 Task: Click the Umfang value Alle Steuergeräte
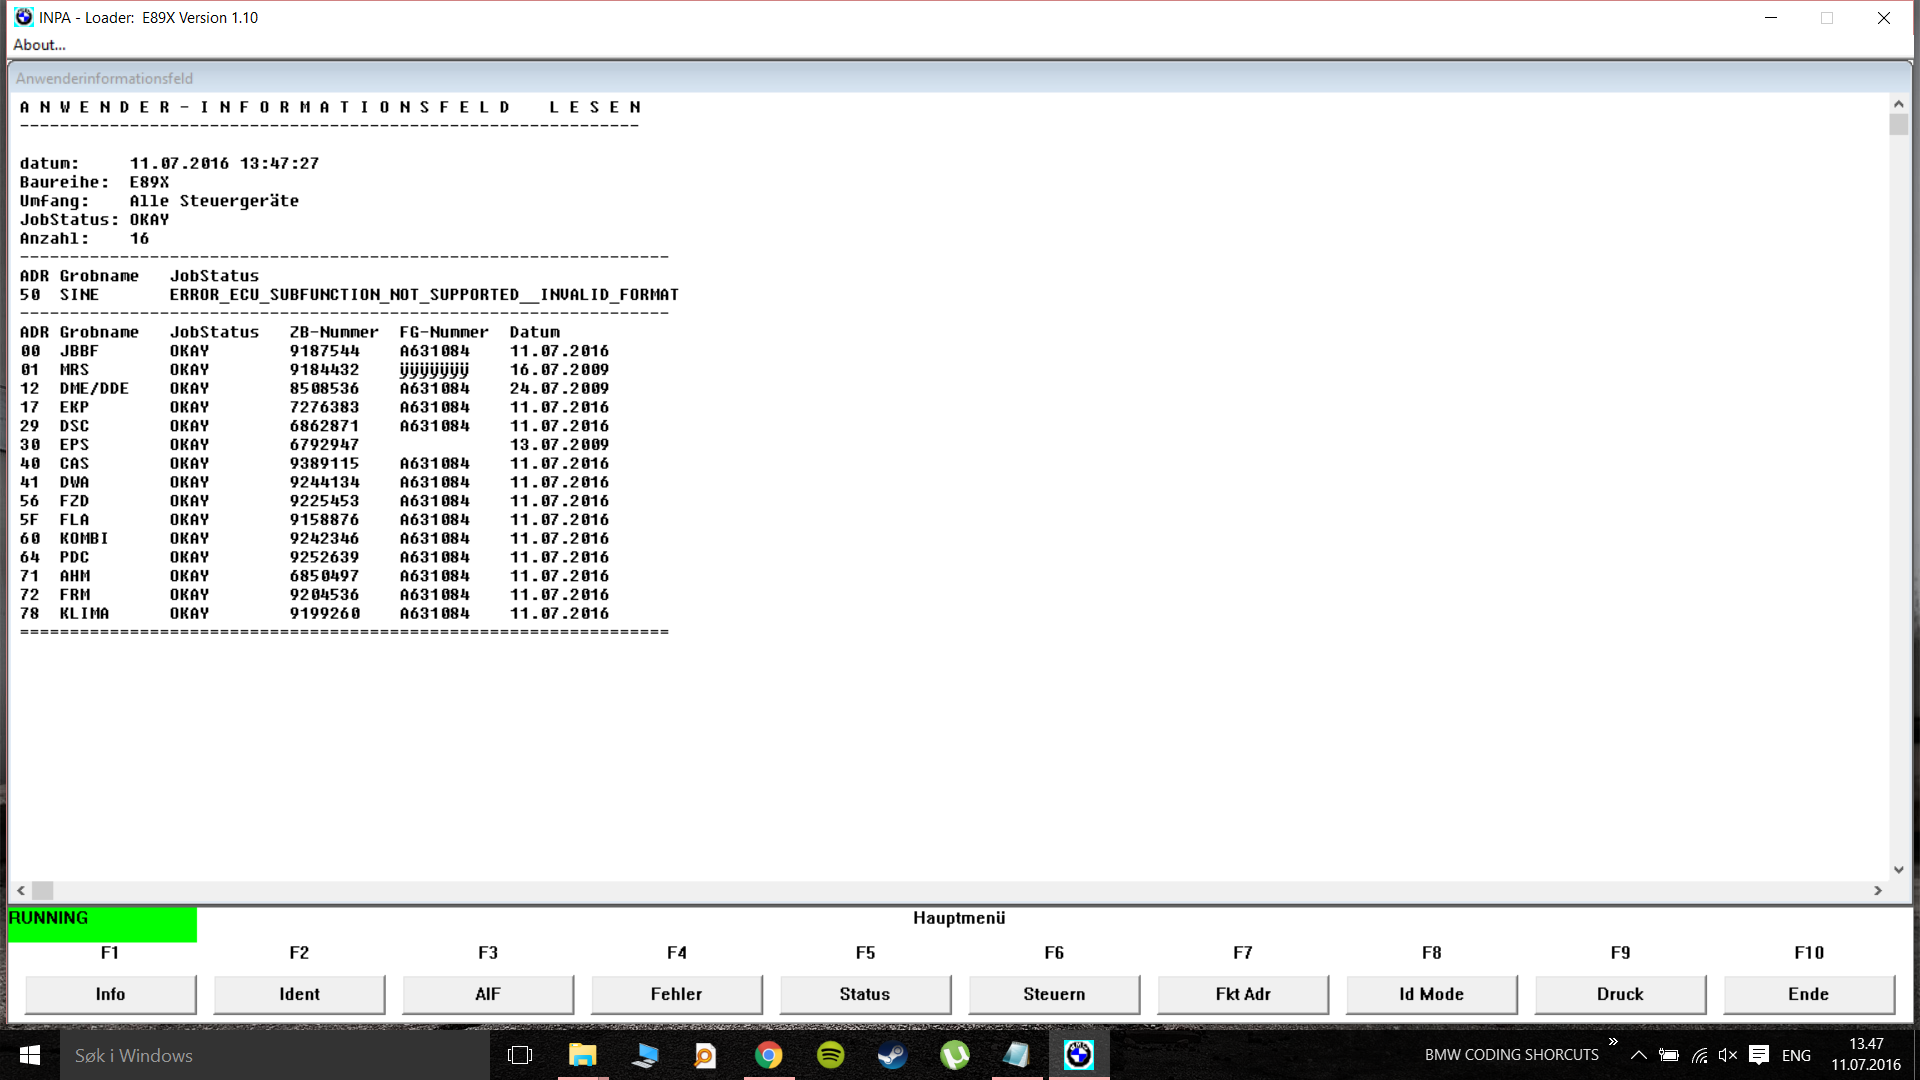(x=214, y=201)
